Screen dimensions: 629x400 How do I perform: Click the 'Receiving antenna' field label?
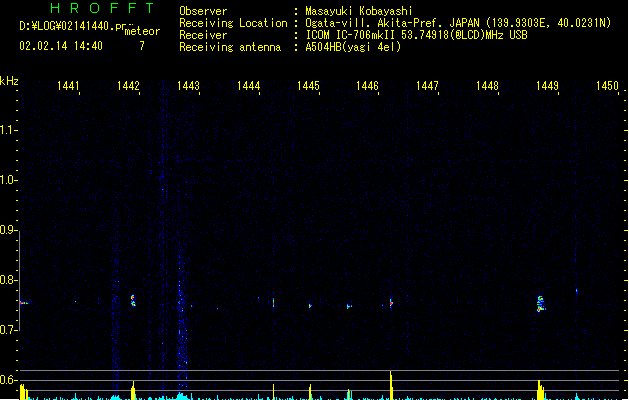230,47
